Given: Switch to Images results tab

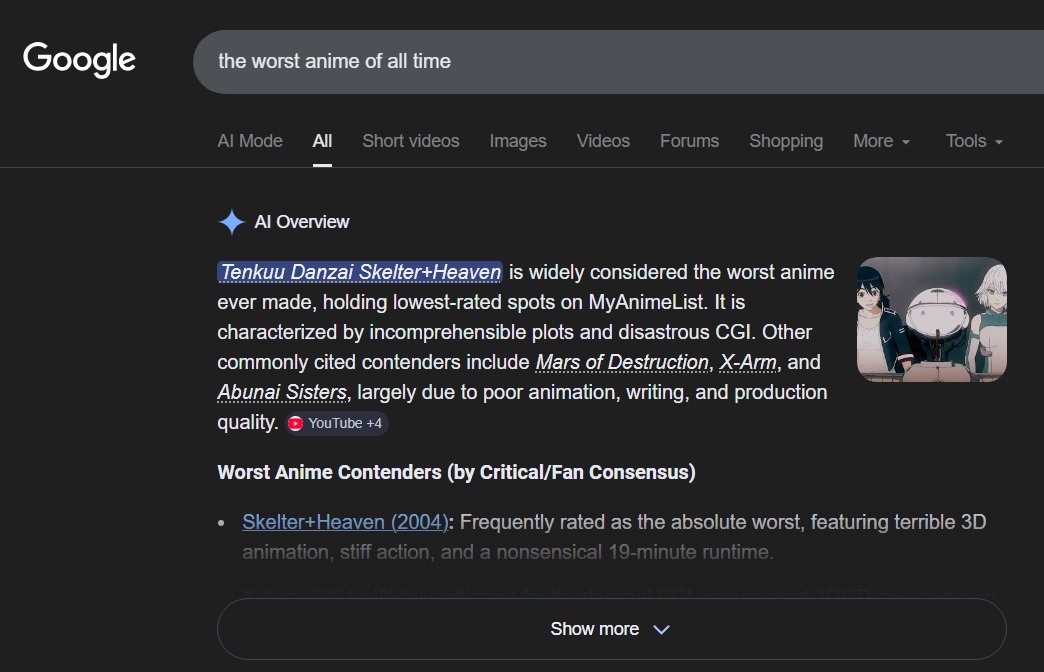Looking at the screenshot, I should [518, 141].
